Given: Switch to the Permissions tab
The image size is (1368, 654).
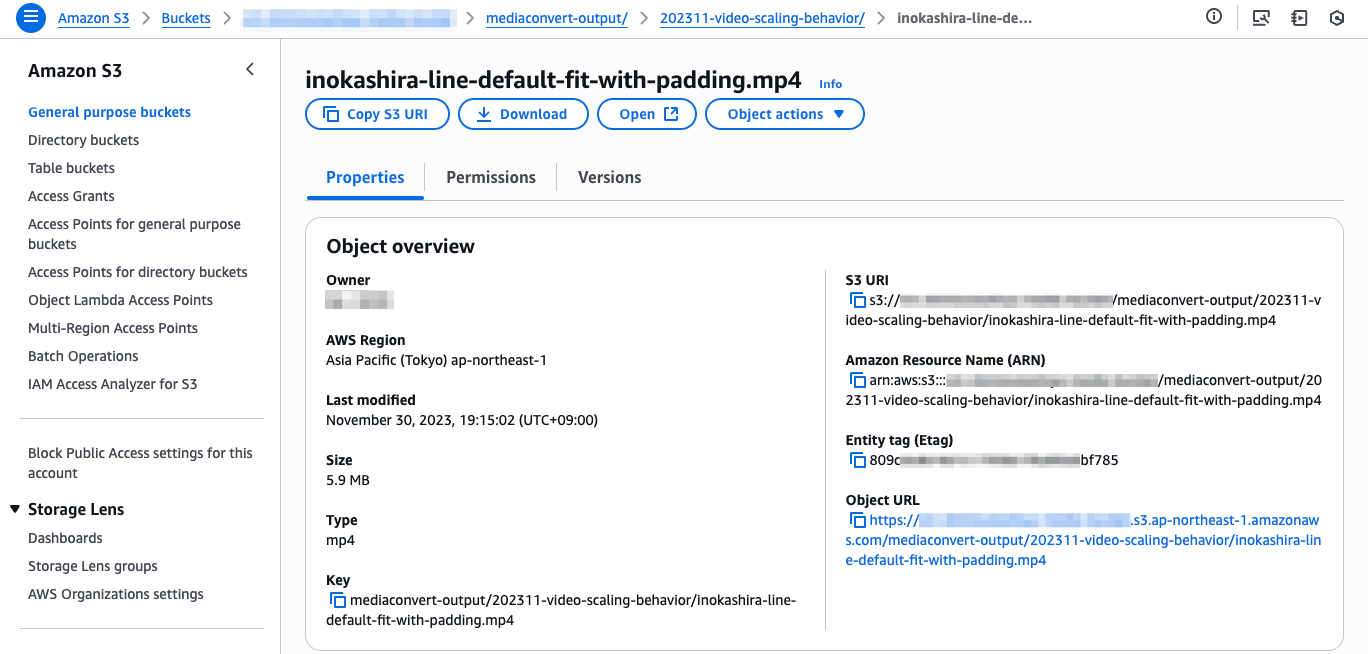Looking at the screenshot, I should [x=491, y=177].
